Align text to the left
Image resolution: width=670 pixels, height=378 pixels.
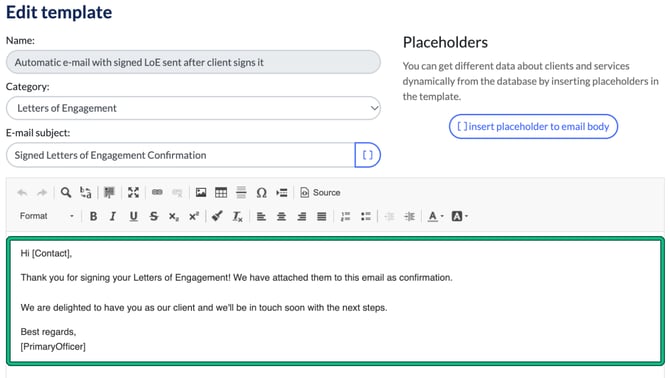tap(261, 217)
